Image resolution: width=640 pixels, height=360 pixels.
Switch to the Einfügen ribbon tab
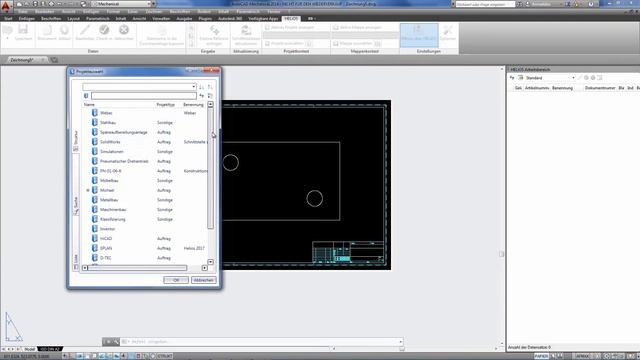click(x=27, y=18)
